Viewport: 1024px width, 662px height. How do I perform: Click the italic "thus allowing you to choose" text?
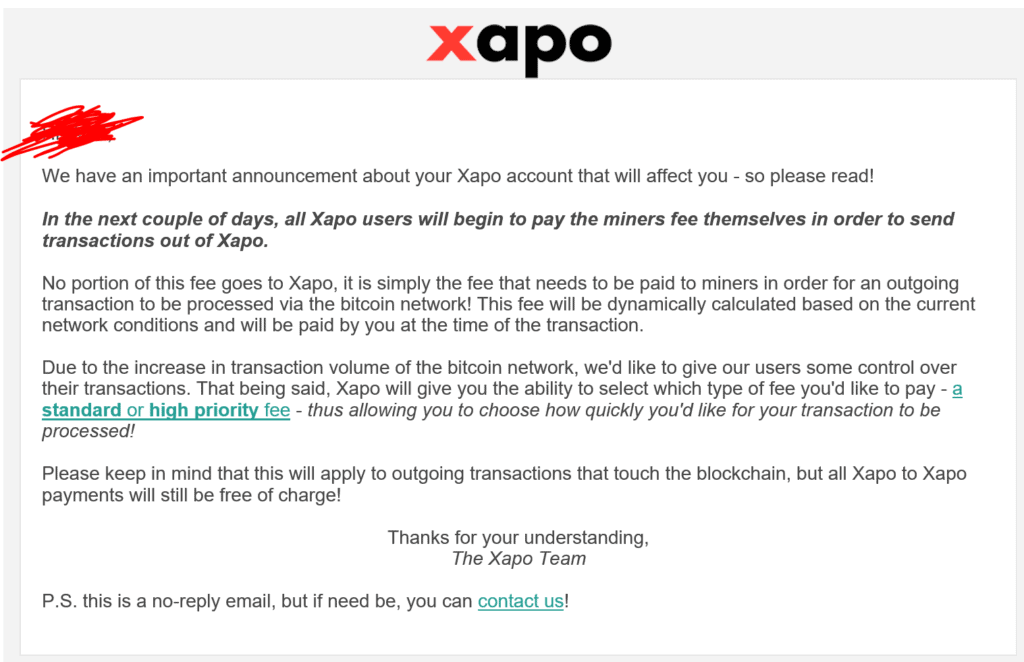(x=624, y=410)
